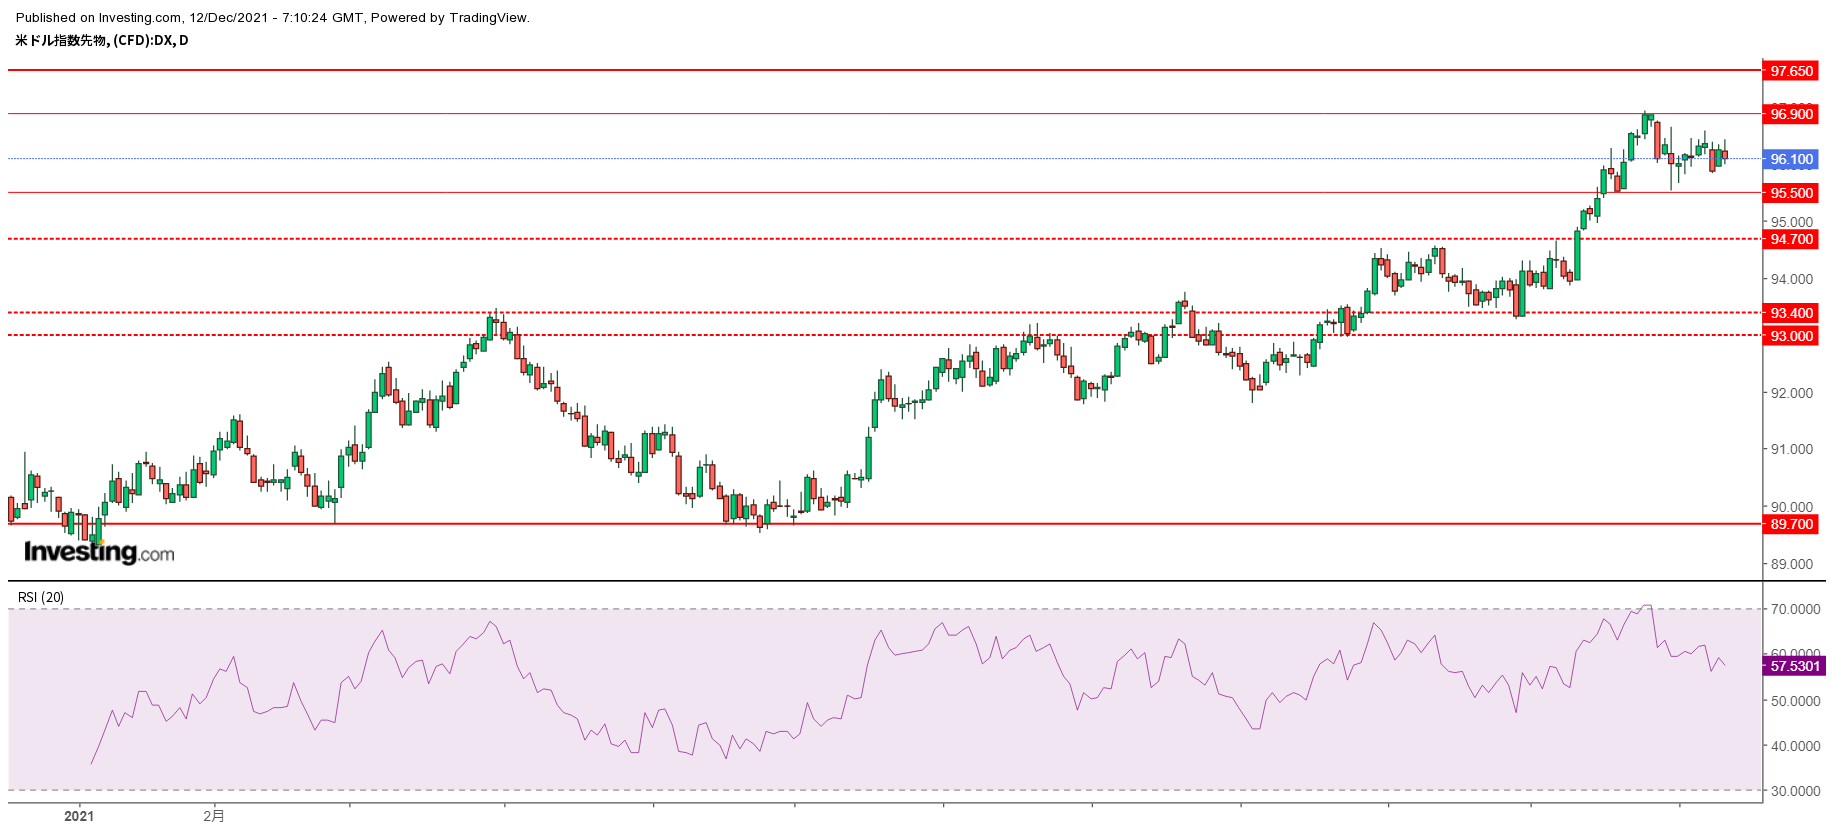
Task: Click the 93.000 red price label
Action: point(1789,336)
